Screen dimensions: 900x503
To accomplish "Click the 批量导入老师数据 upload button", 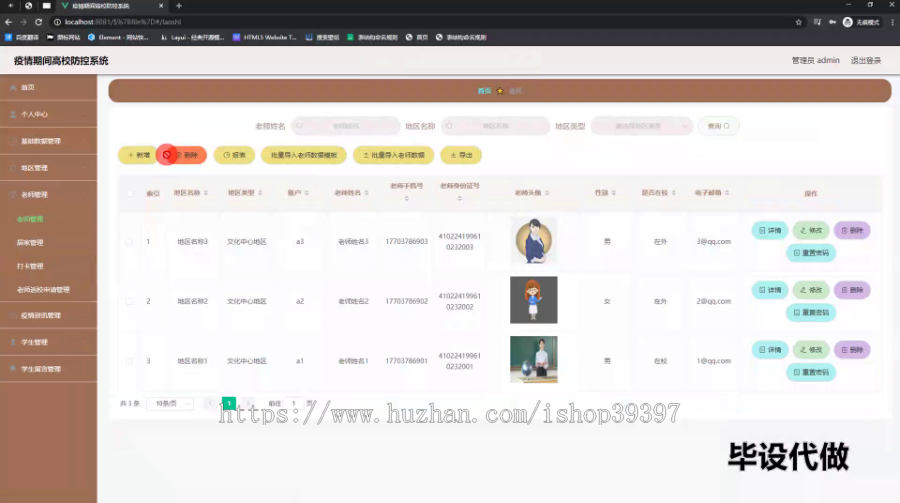I will point(393,155).
